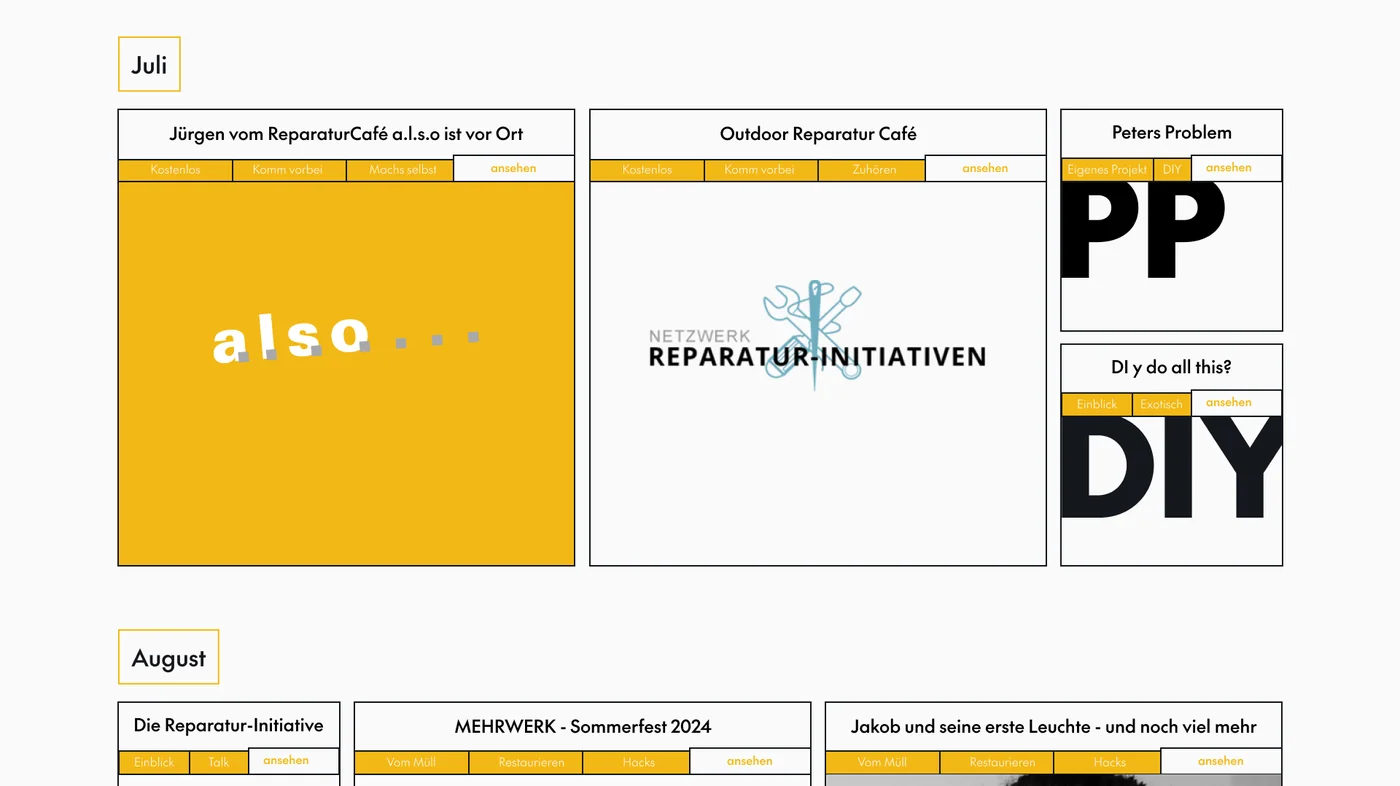Open the PP image on Peters Problem card
The height and width of the screenshot is (786, 1400).
click(1172, 255)
